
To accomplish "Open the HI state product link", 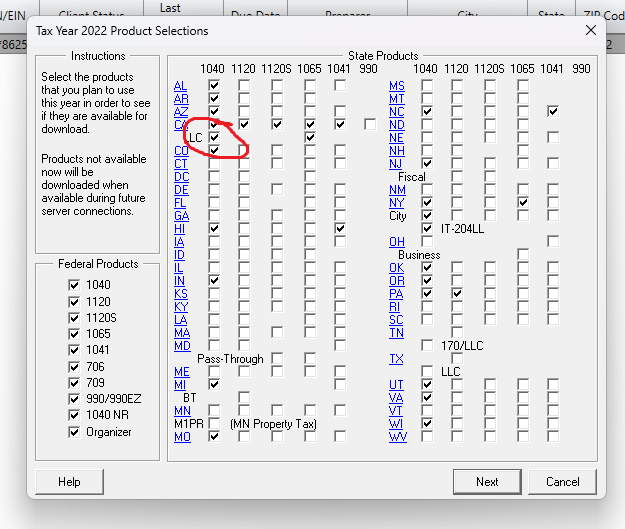I will [x=181, y=229].
